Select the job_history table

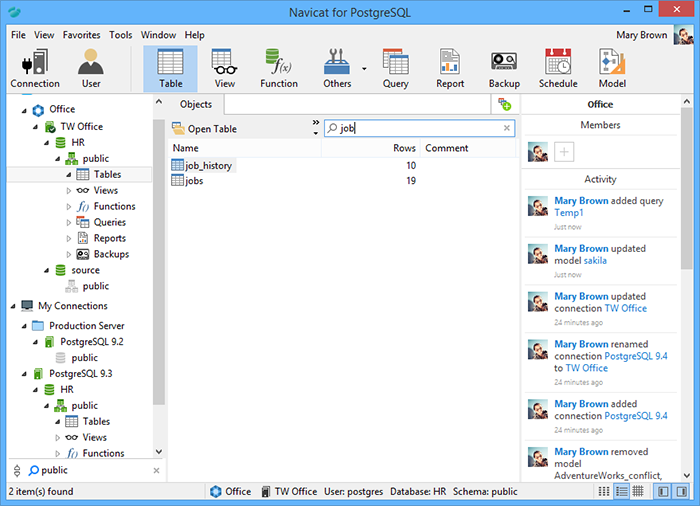tap(202, 166)
